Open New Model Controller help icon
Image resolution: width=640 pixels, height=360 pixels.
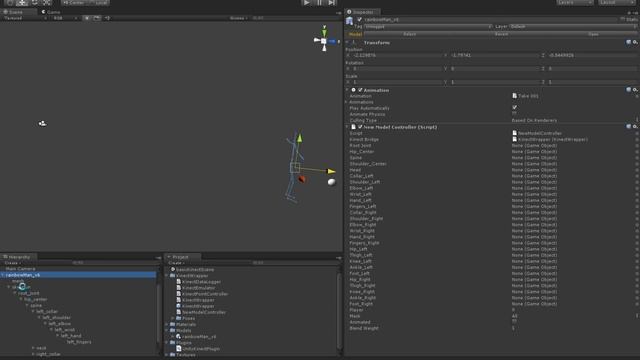tap(629, 127)
